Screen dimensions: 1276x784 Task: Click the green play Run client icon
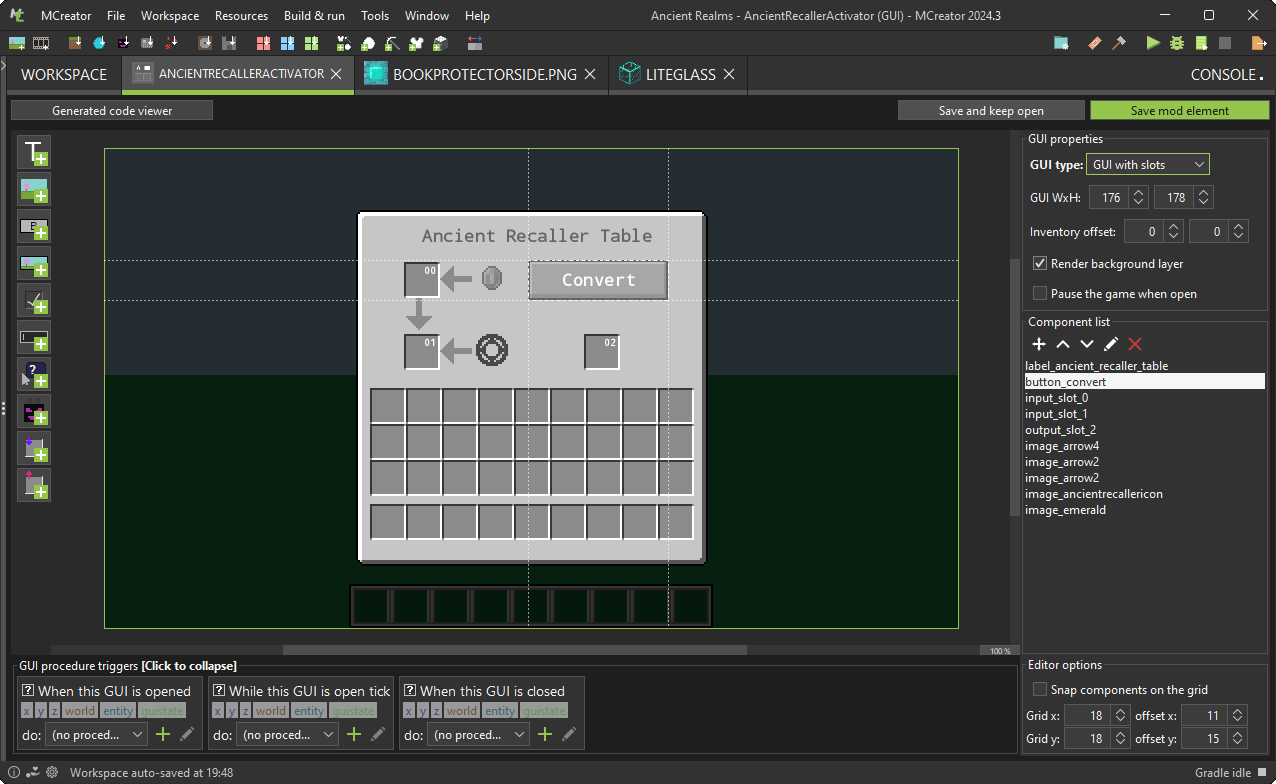coord(1153,43)
